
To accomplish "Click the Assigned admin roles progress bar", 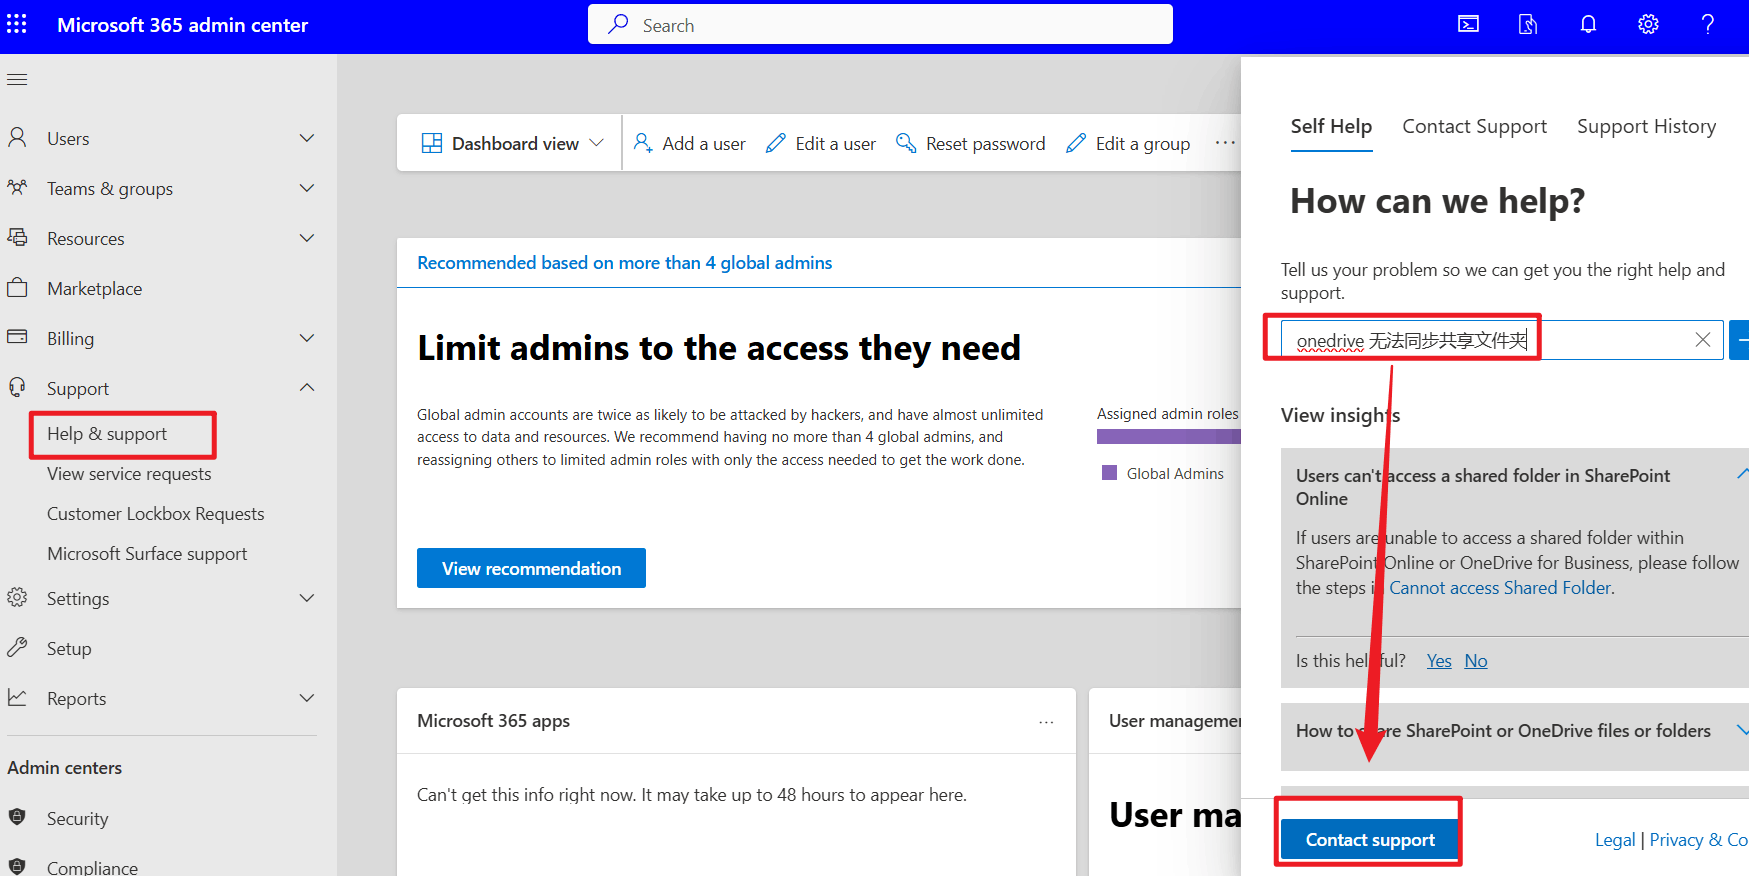I will (1169, 436).
